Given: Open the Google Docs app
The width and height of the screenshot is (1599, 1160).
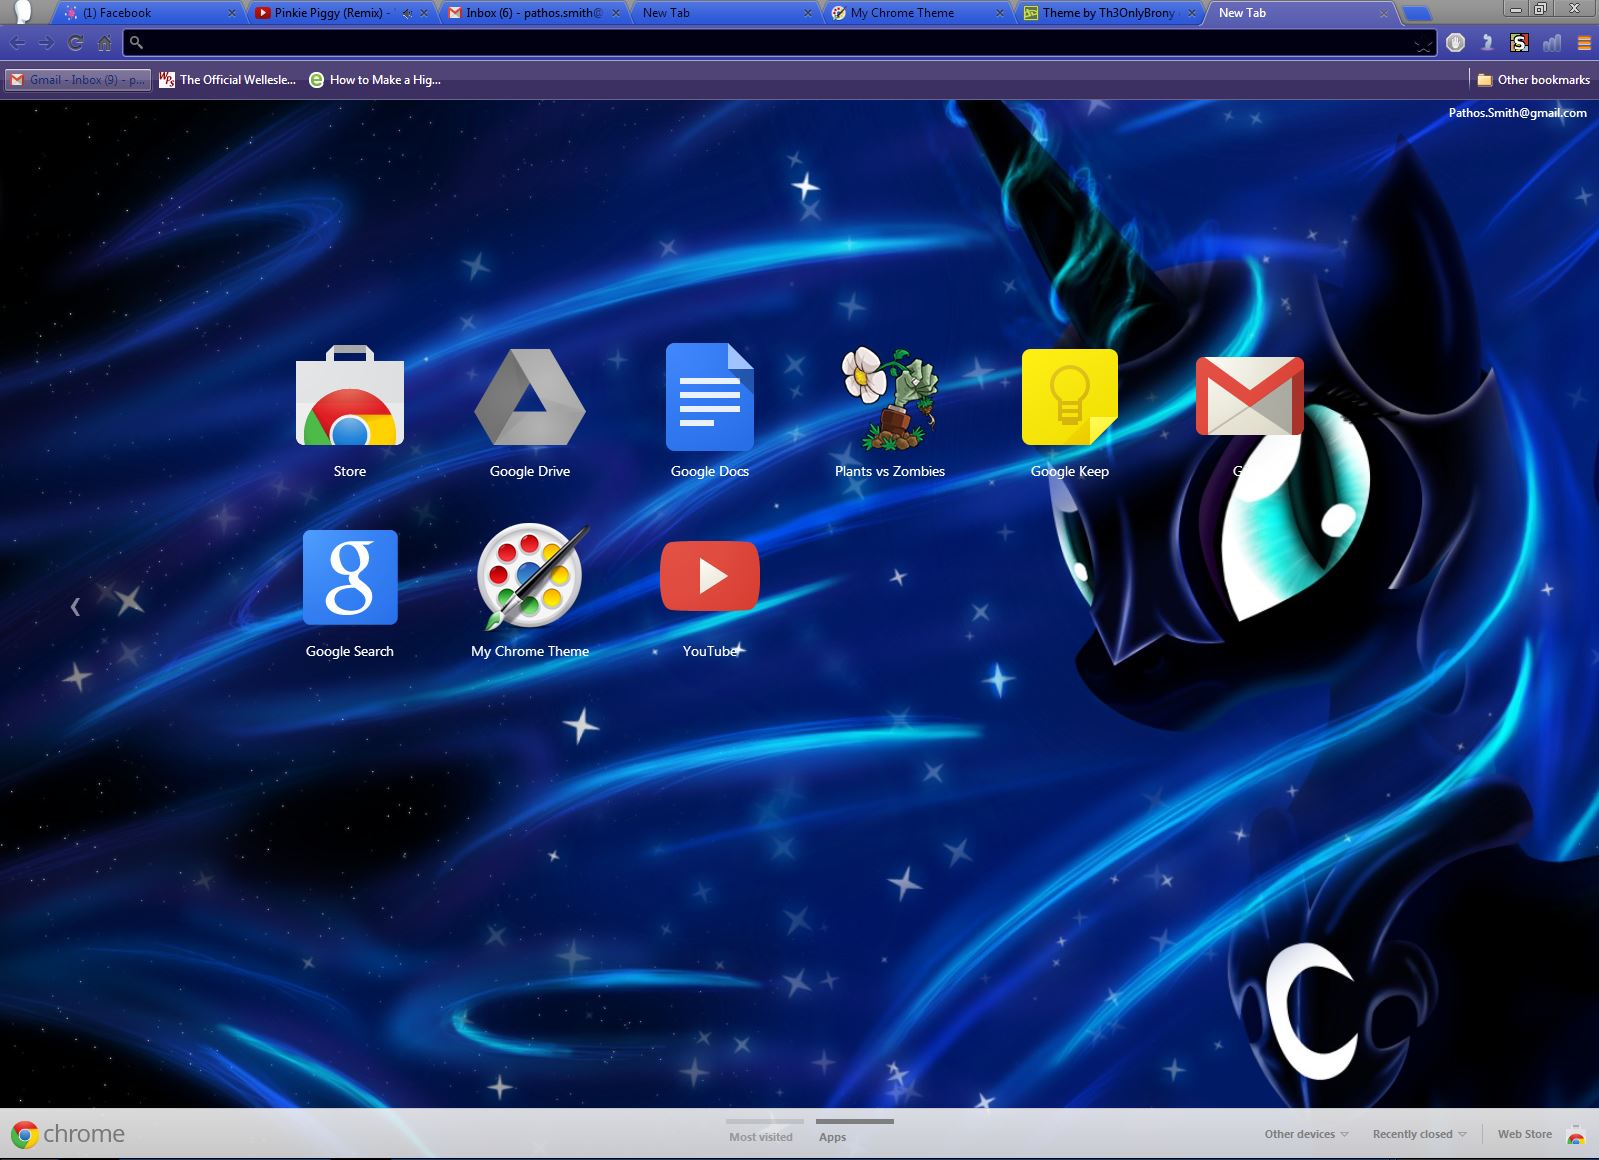Looking at the screenshot, I should 710,397.
